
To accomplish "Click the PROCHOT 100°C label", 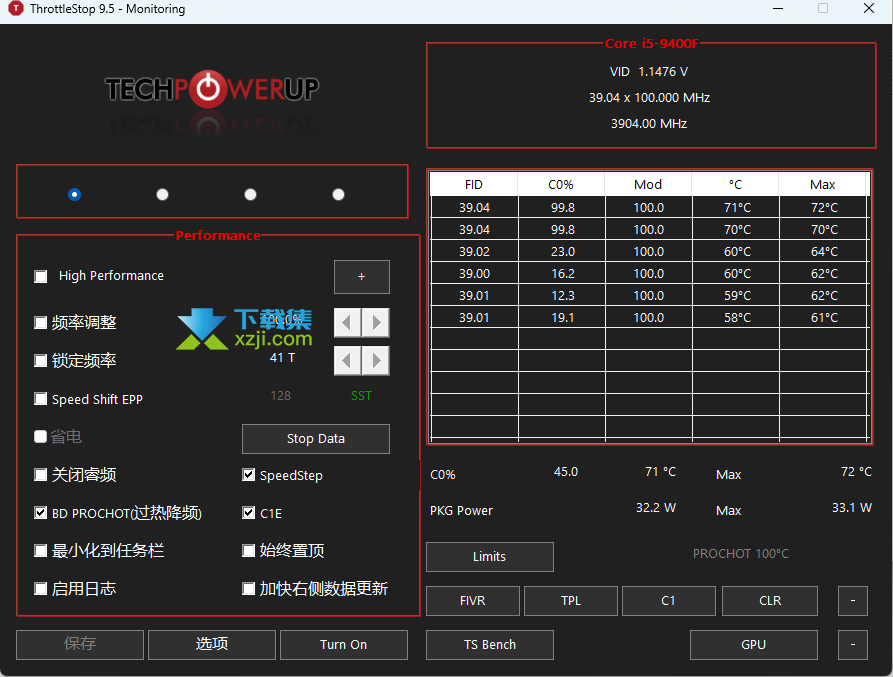I will [x=740, y=554].
